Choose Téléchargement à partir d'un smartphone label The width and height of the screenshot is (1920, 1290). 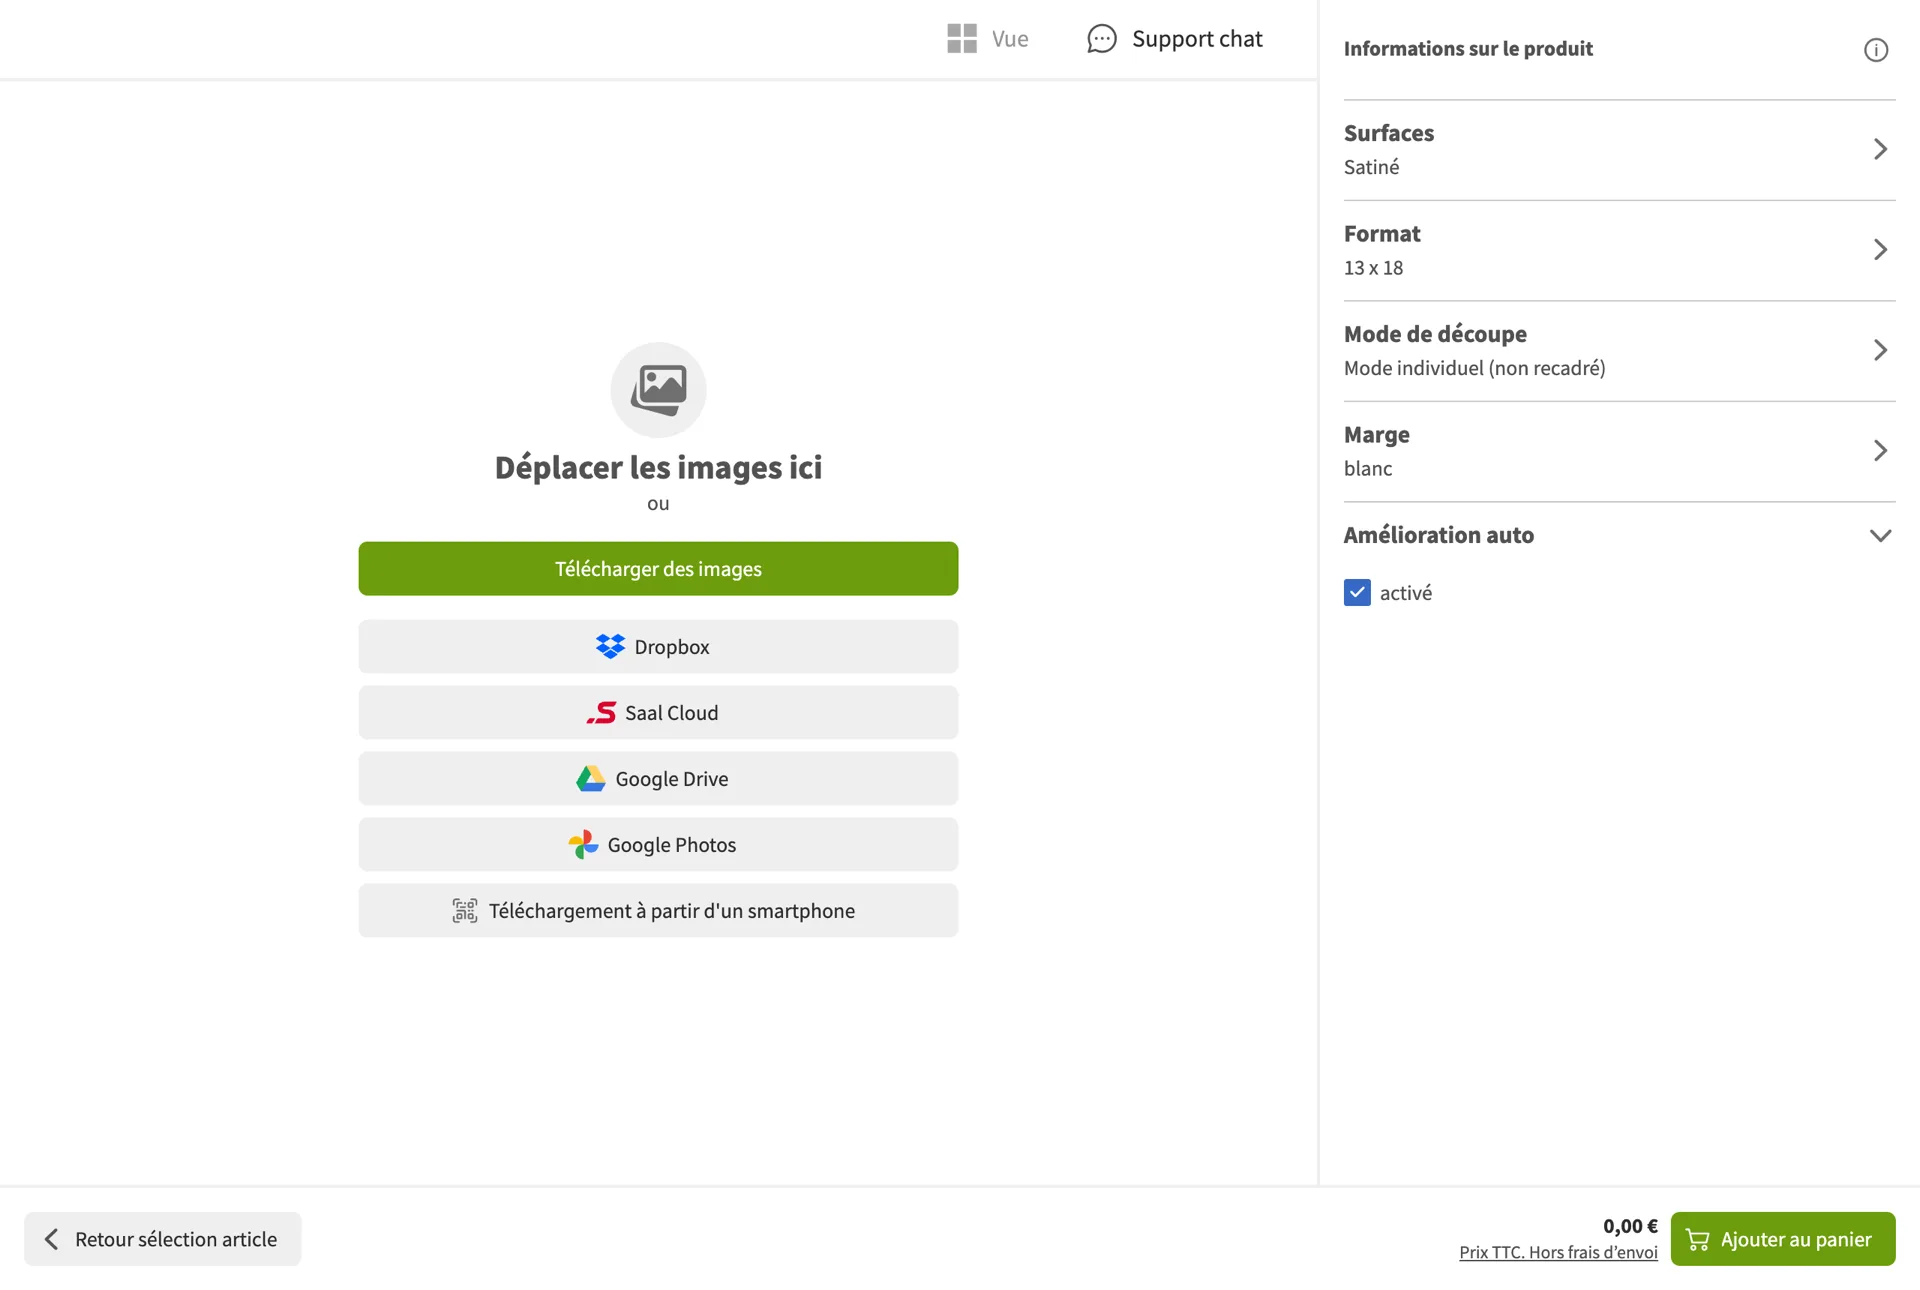(x=672, y=911)
